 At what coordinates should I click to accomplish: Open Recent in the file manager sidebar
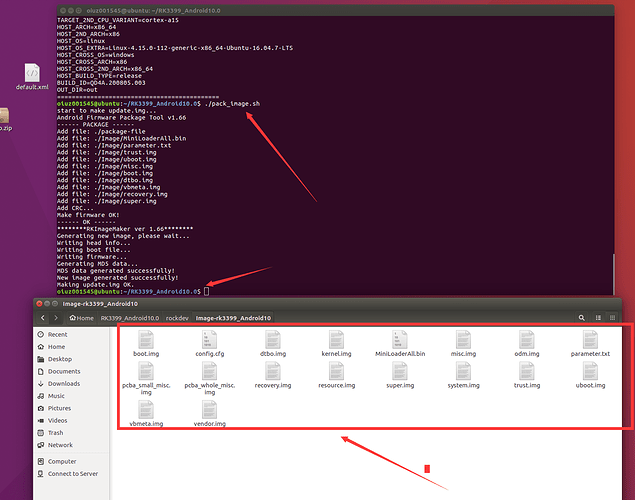tap(58, 334)
